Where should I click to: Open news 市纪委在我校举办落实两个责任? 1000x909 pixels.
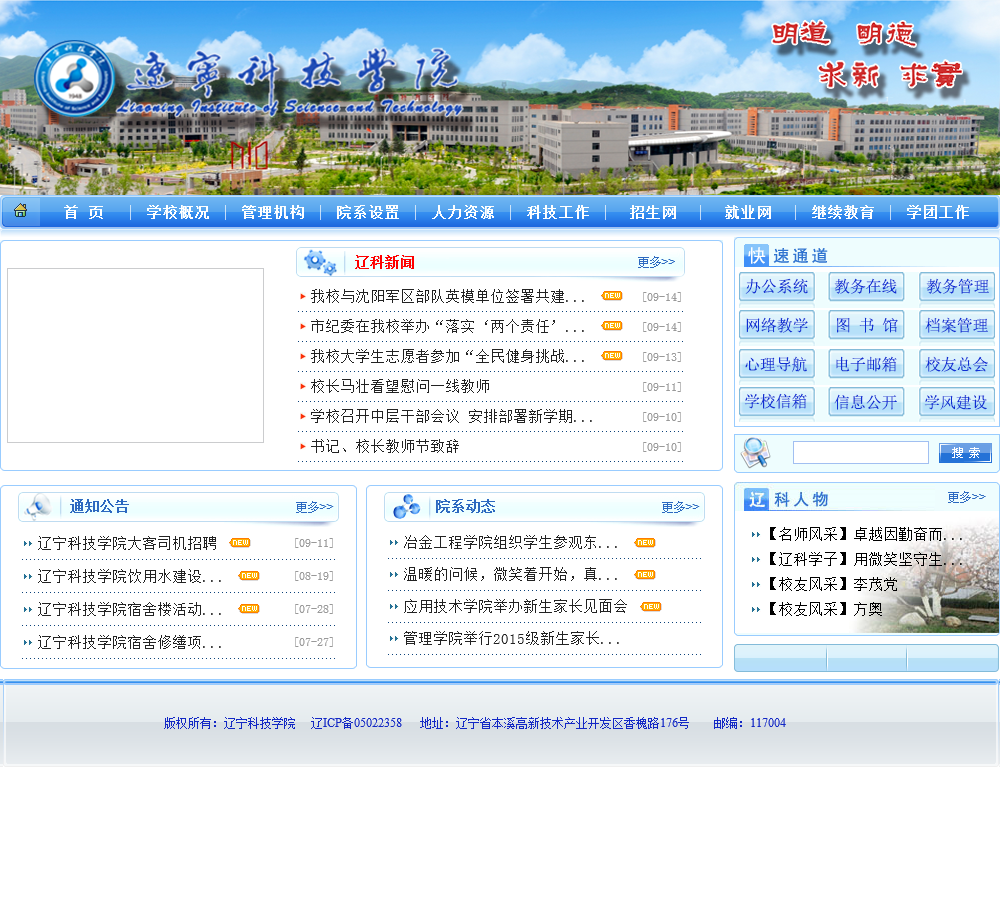[447, 327]
